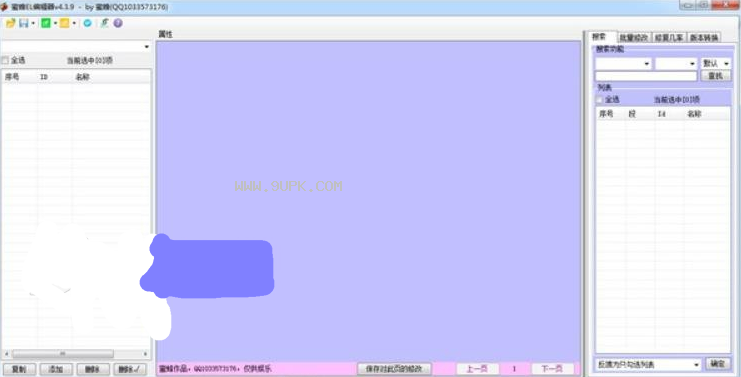Click the 保存对此页的修改 button
This screenshot has height=377, width=741.
(x=394, y=368)
